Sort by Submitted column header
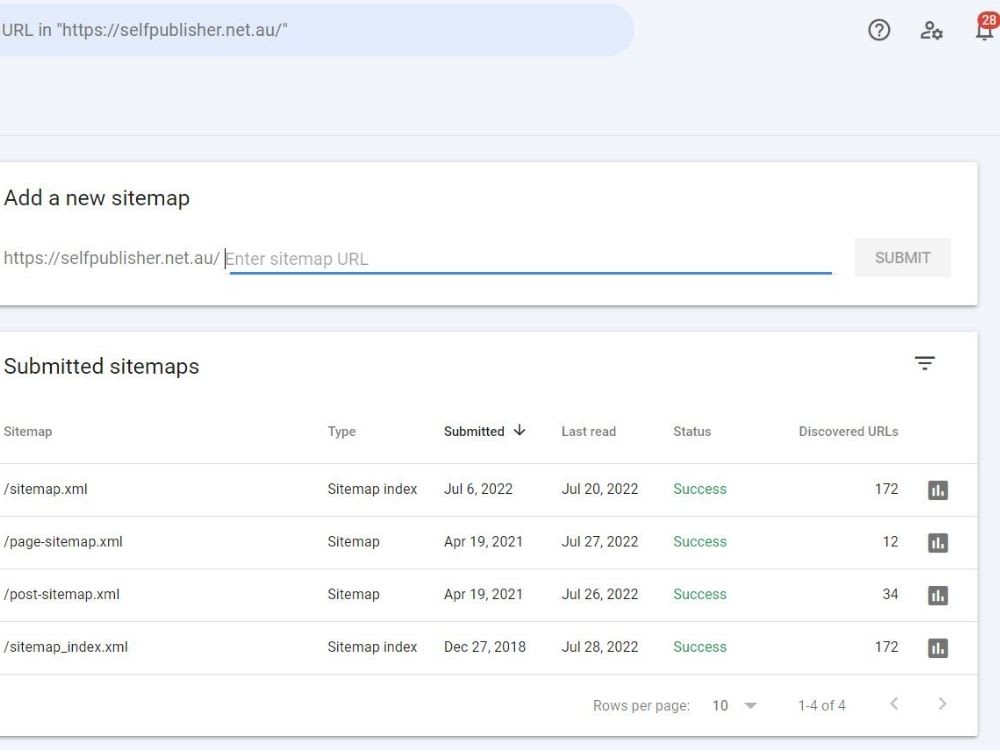This screenshot has height=750, width=1000. pyautogui.click(x=474, y=431)
